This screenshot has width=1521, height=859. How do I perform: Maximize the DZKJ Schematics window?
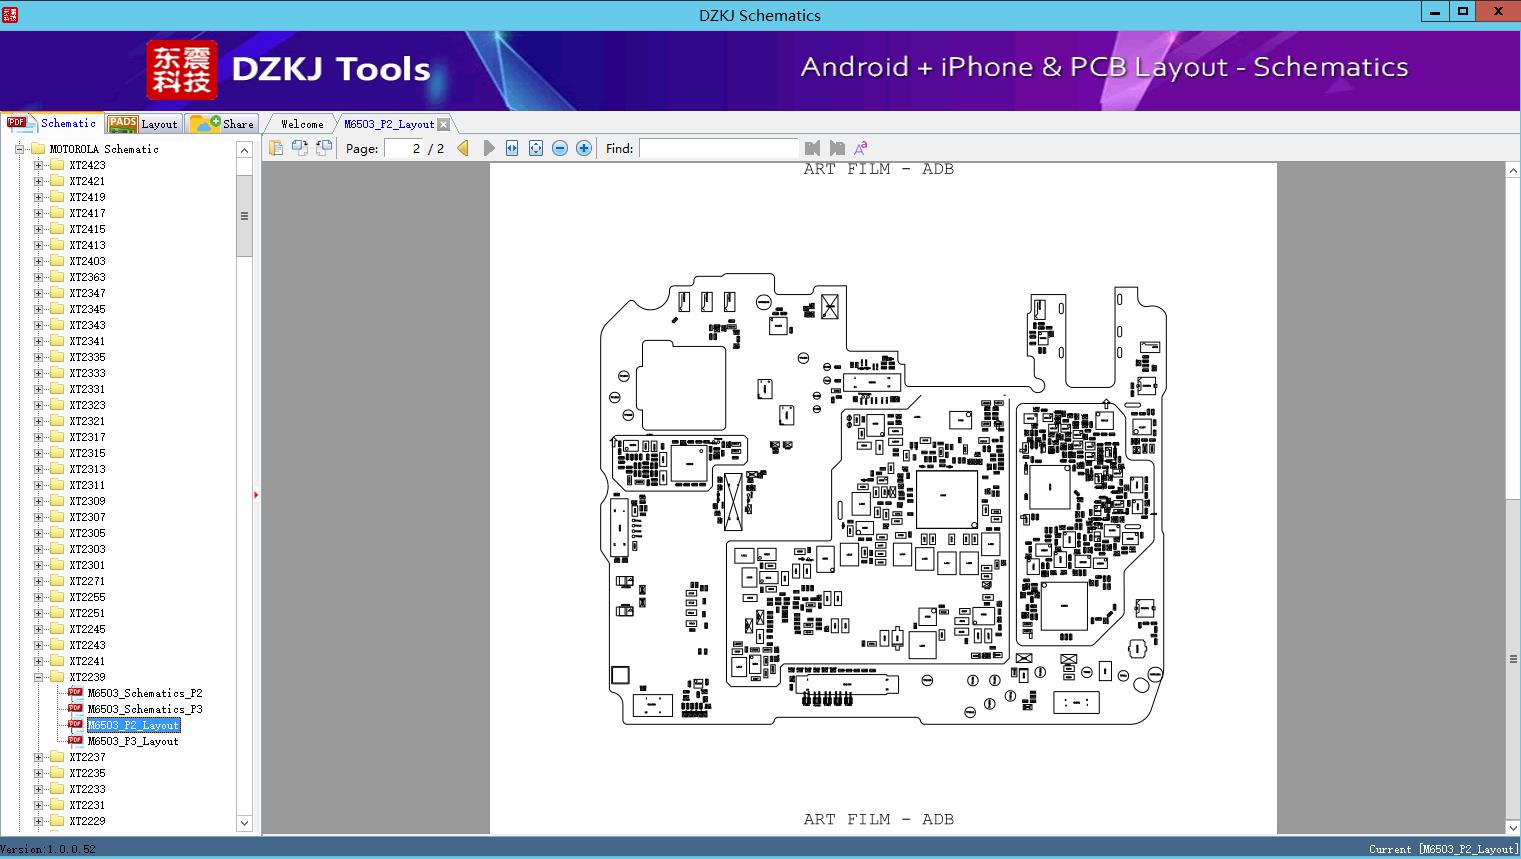pyautogui.click(x=1463, y=11)
